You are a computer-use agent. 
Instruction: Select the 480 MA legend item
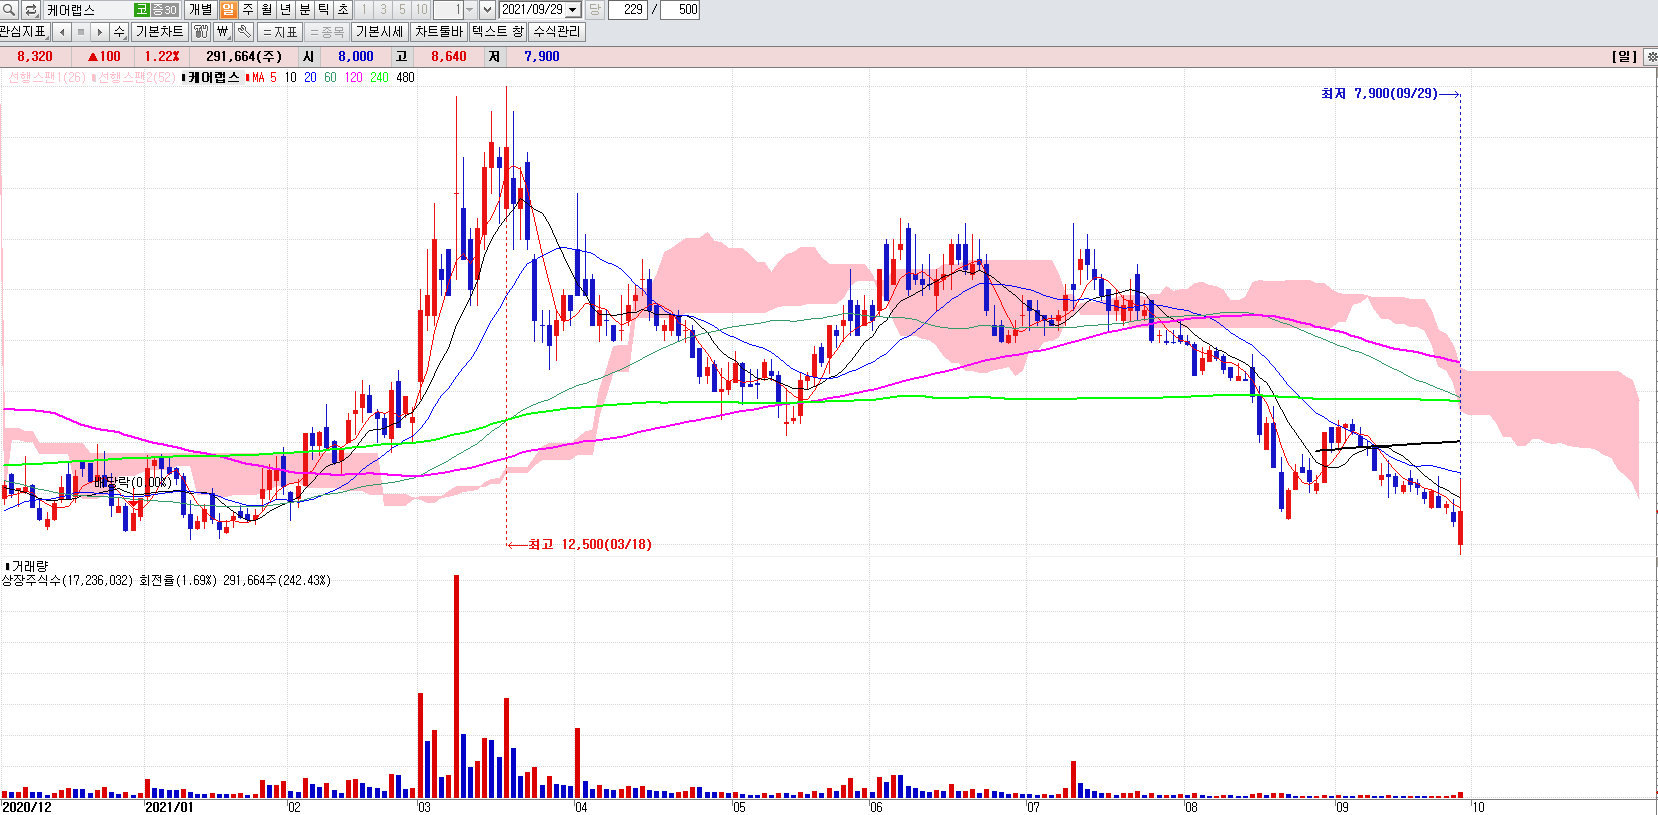click(405, 77)
